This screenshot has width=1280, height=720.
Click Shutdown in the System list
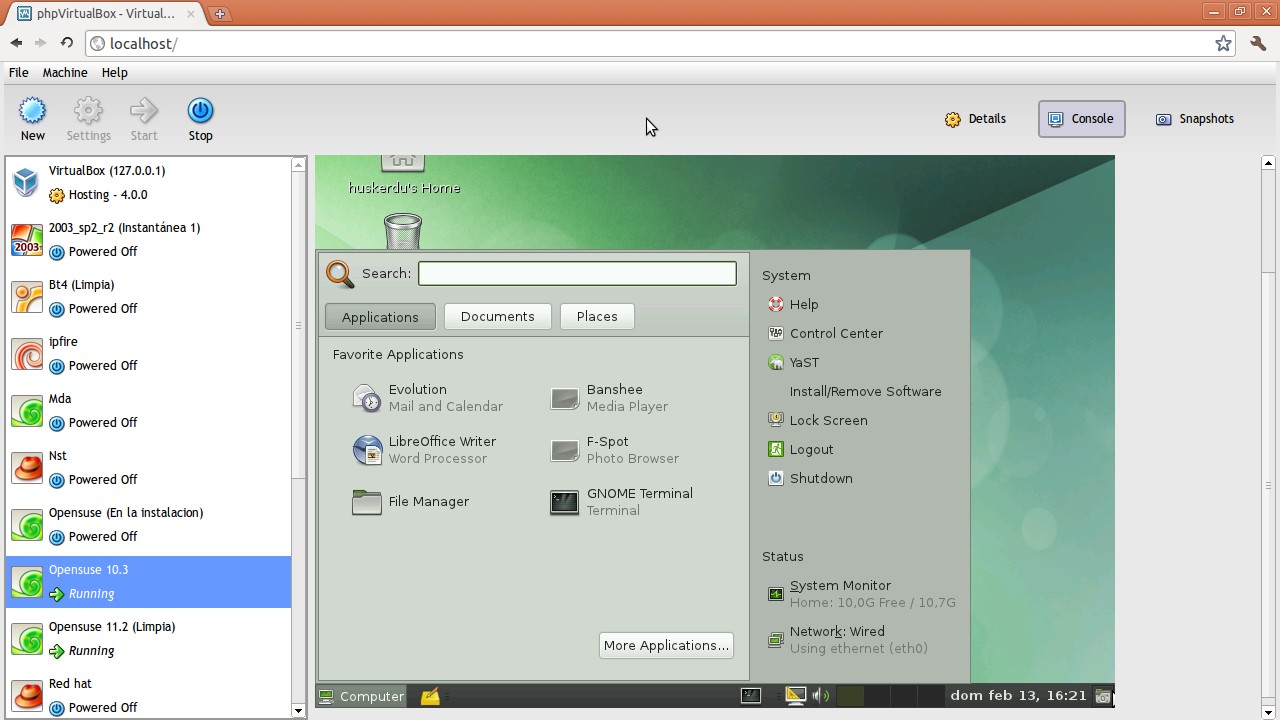point(810,479)
